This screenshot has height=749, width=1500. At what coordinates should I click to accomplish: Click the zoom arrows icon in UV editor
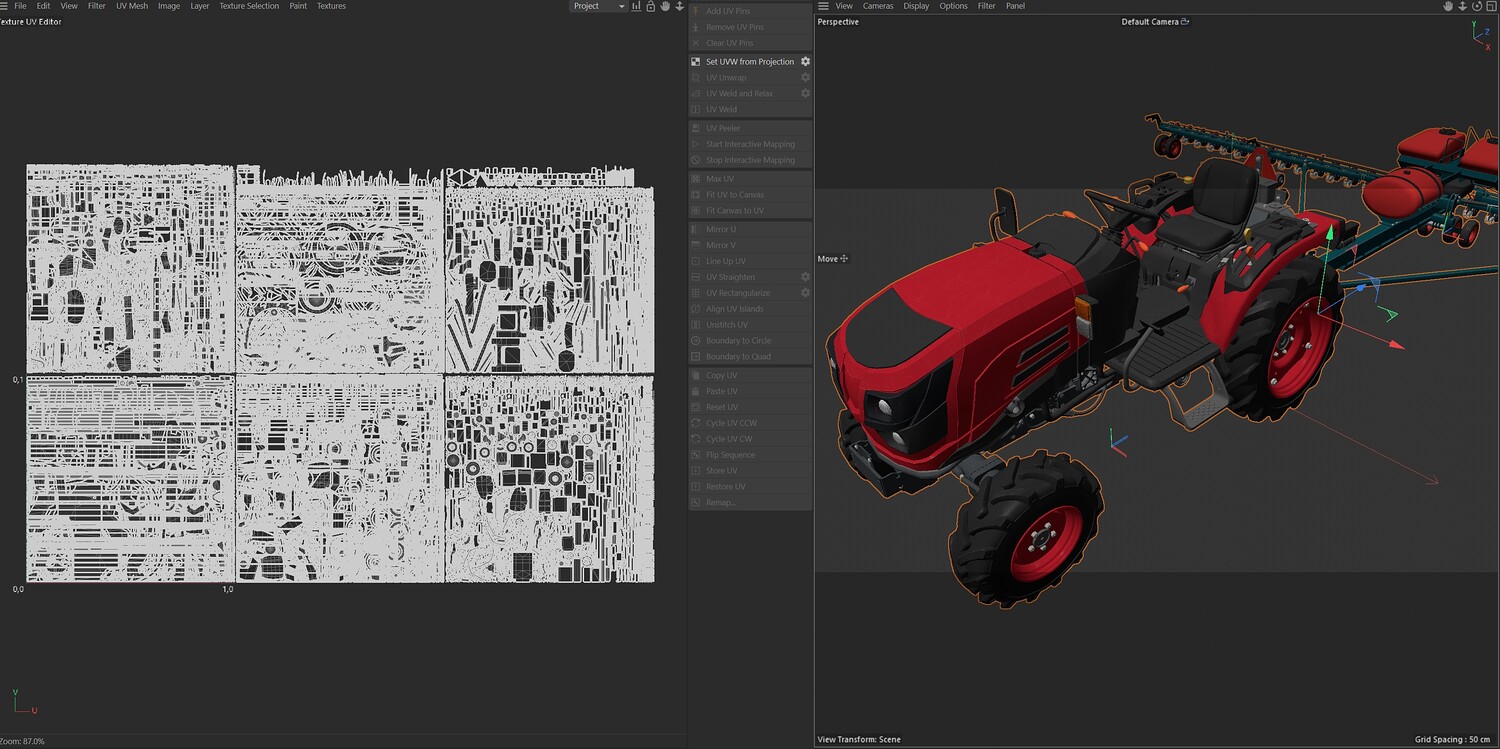[x=680, y=6]
